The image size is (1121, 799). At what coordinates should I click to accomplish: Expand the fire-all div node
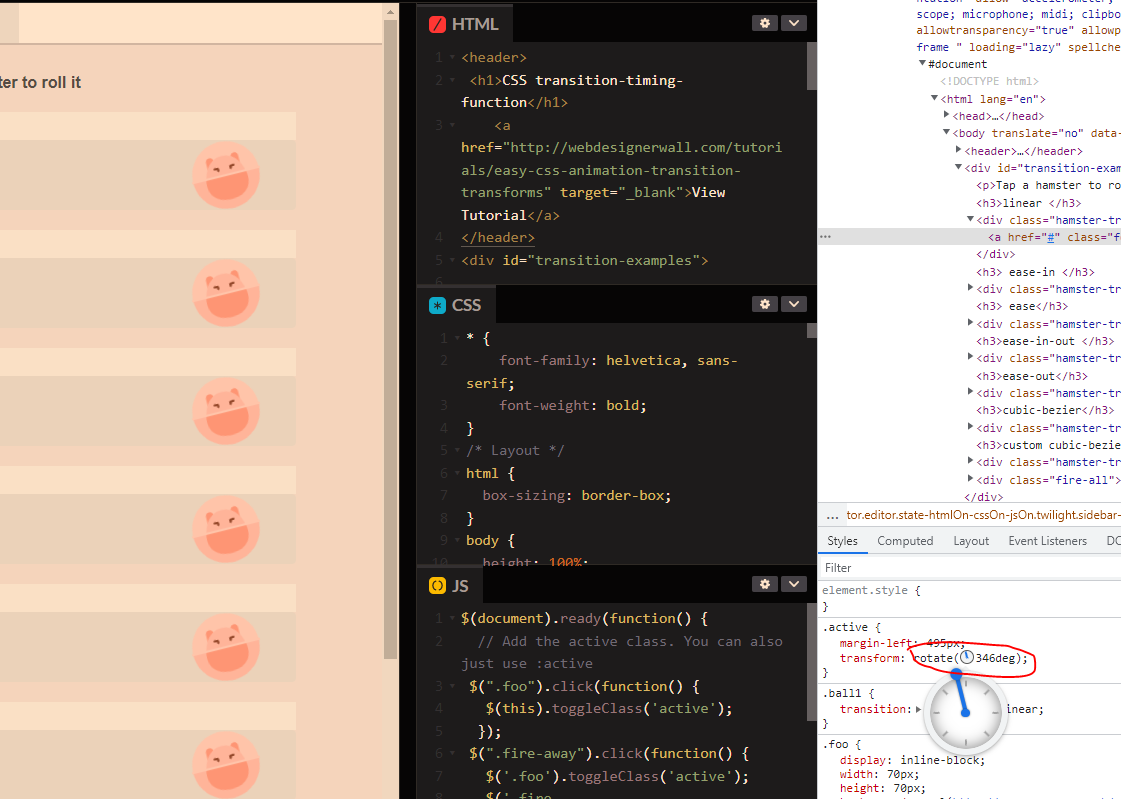pos(971,480)
